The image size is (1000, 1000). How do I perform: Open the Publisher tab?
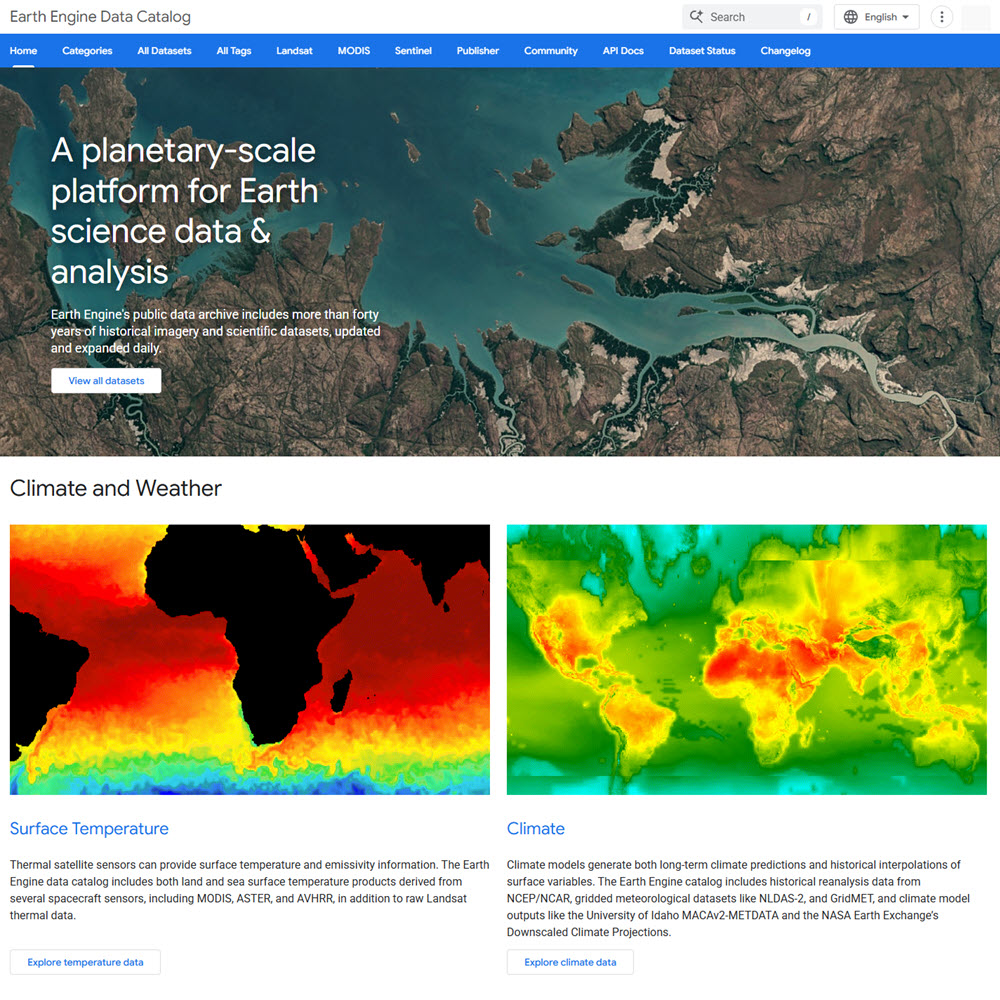pos(478,51)
